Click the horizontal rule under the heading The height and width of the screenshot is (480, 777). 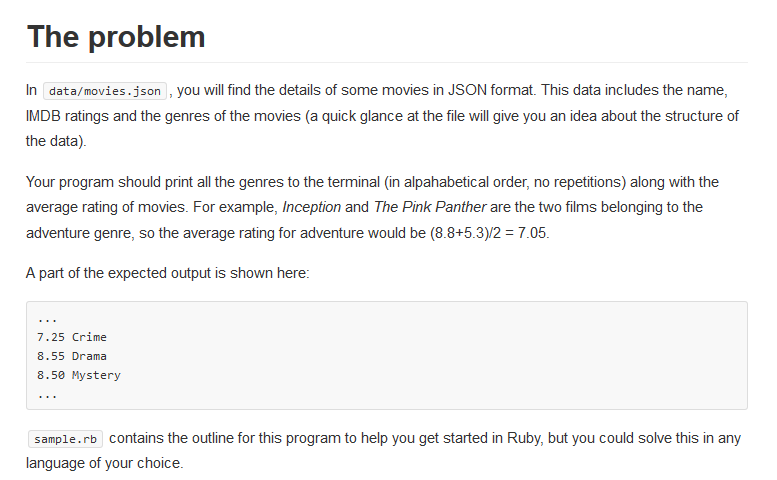(387, 63)
